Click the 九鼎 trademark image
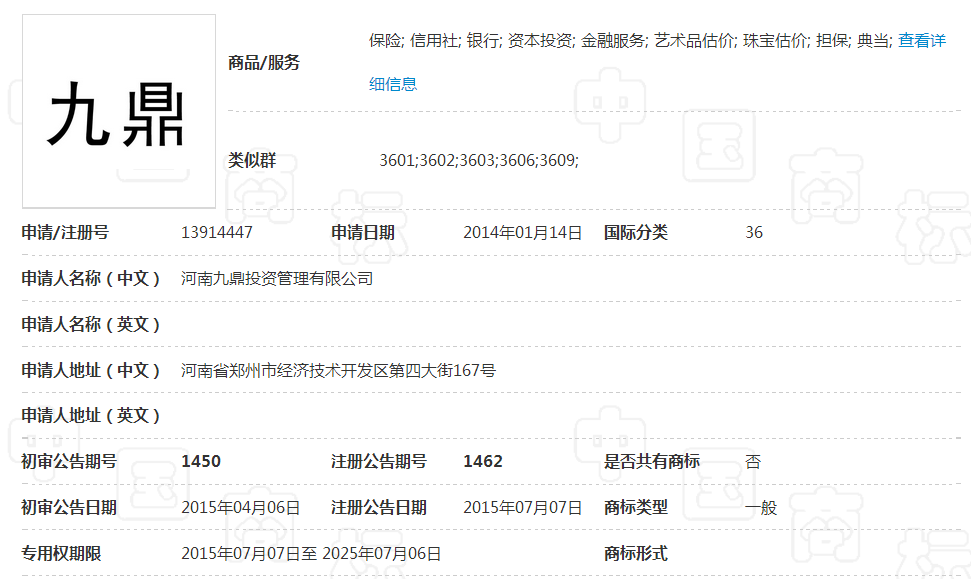Viewport: 971px width, 579px height. pos(119,110)
